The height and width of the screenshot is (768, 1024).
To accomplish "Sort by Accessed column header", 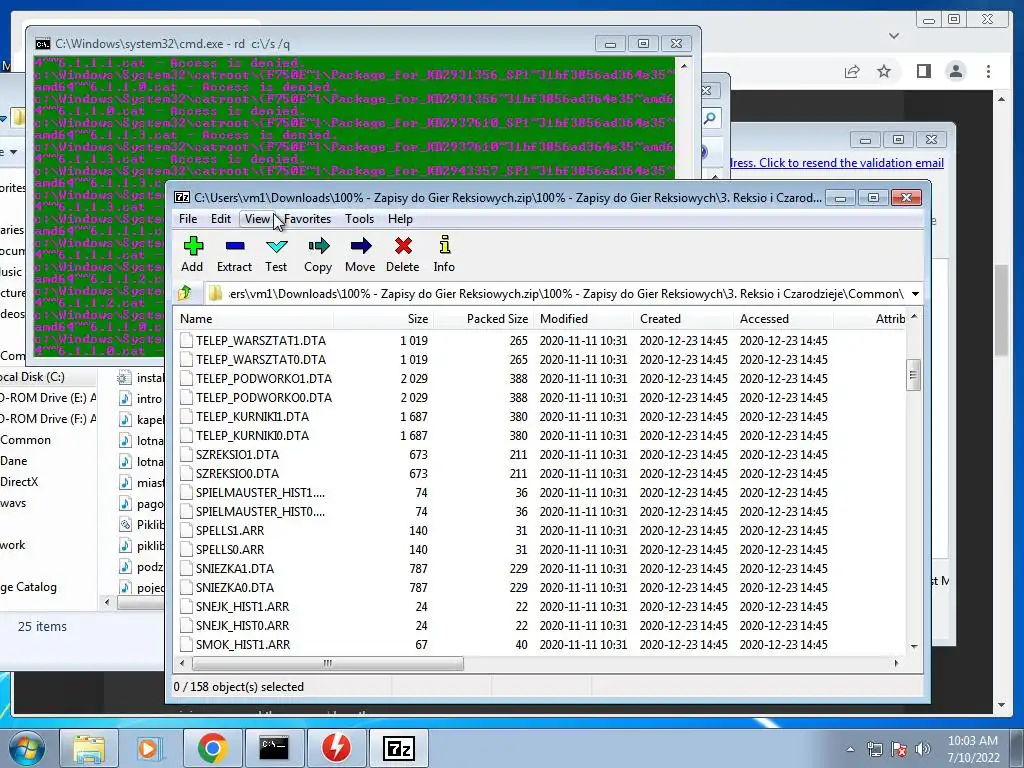I will pos(783,319).
